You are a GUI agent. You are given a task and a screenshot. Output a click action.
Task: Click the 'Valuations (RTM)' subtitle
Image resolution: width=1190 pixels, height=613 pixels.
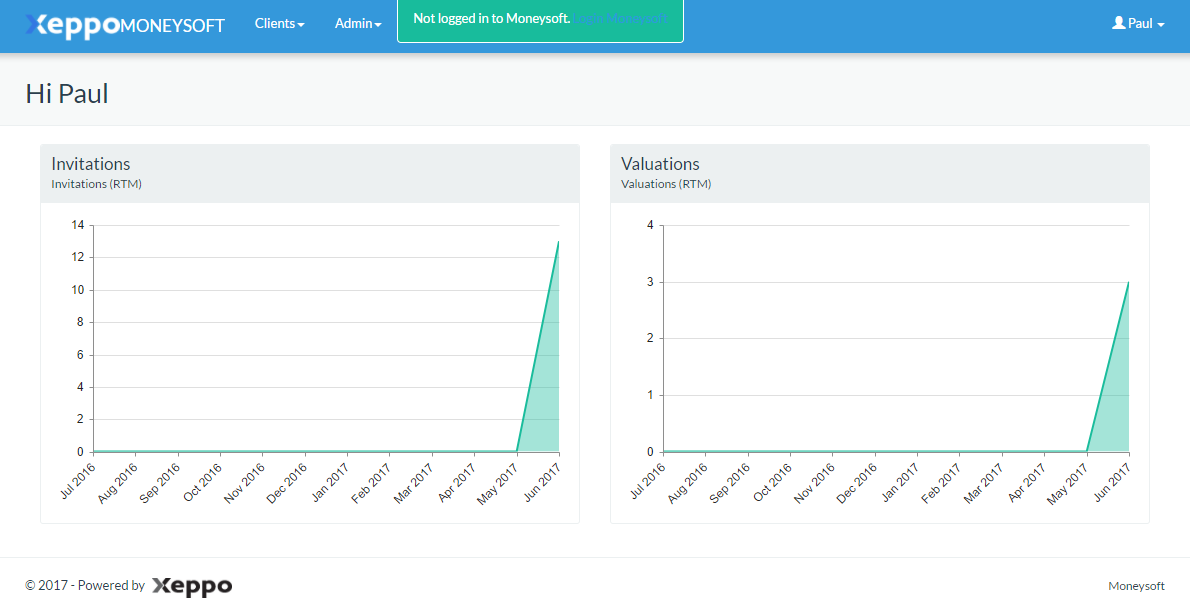point(666,184)
